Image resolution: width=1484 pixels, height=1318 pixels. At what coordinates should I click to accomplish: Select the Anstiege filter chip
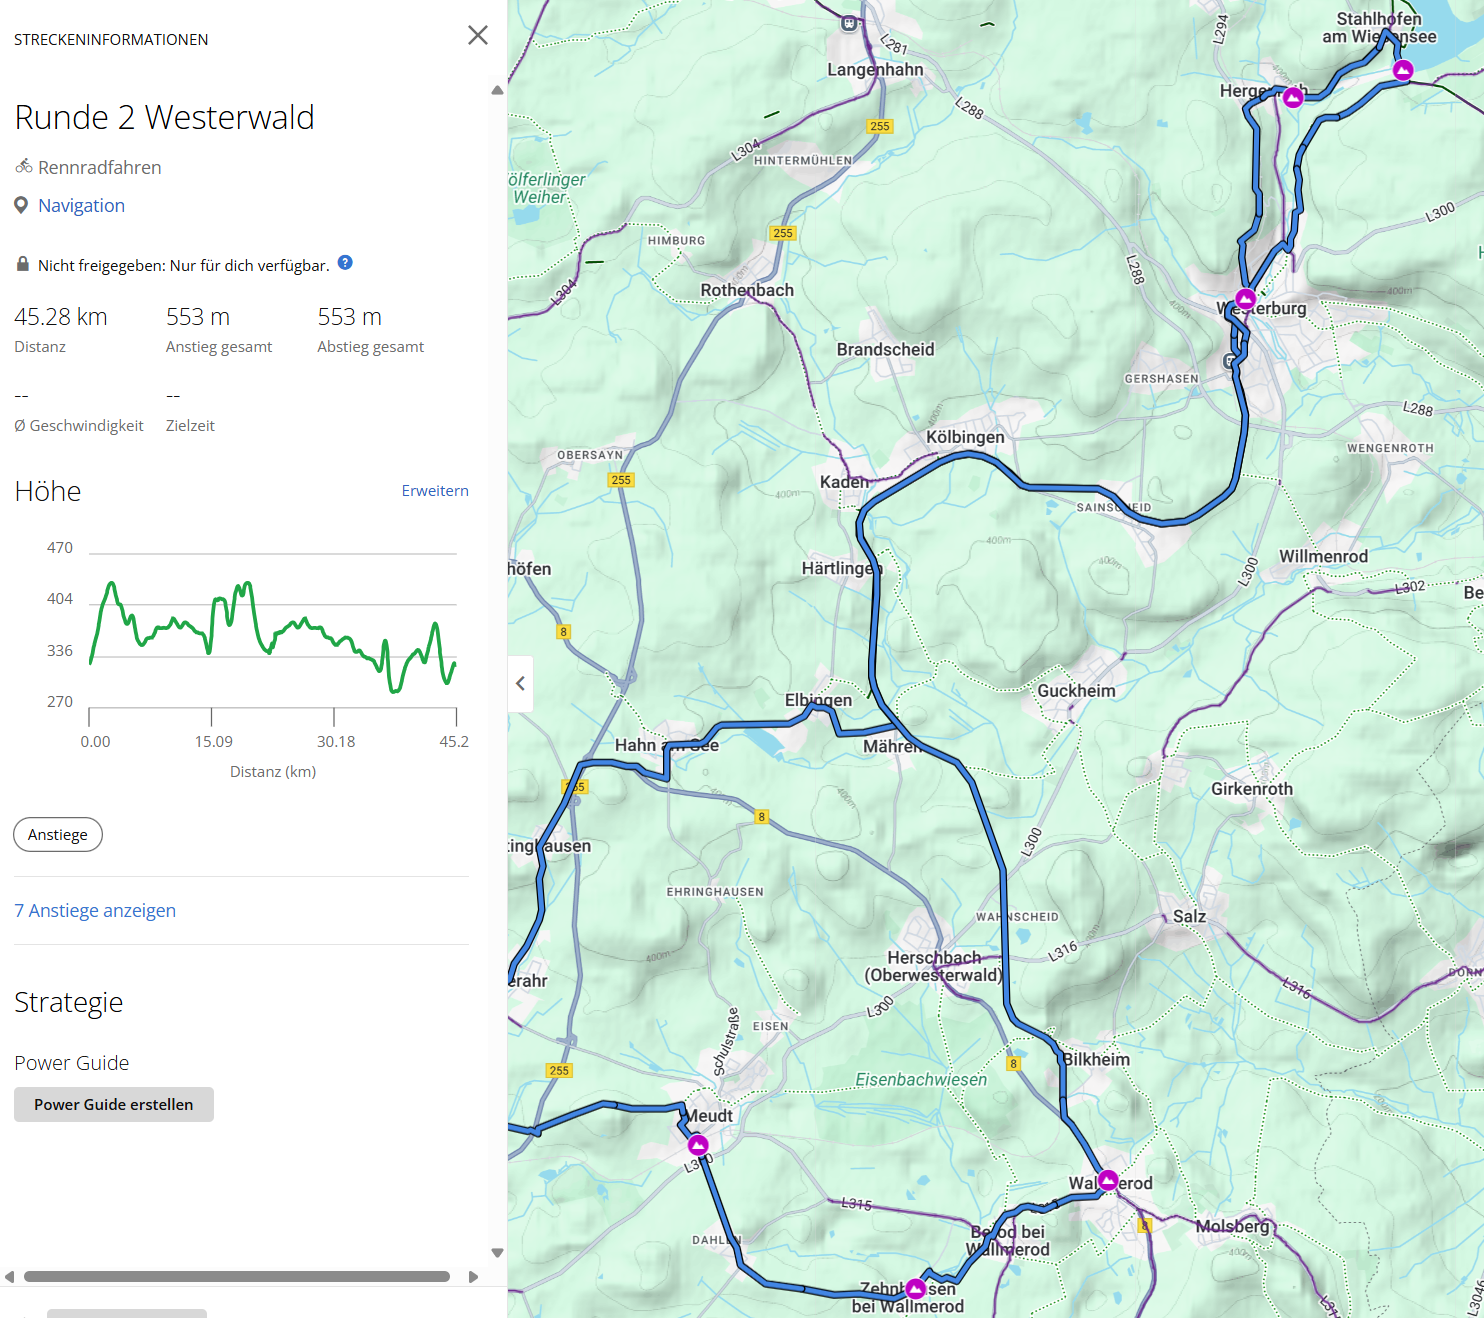click(x=58, y=834)
